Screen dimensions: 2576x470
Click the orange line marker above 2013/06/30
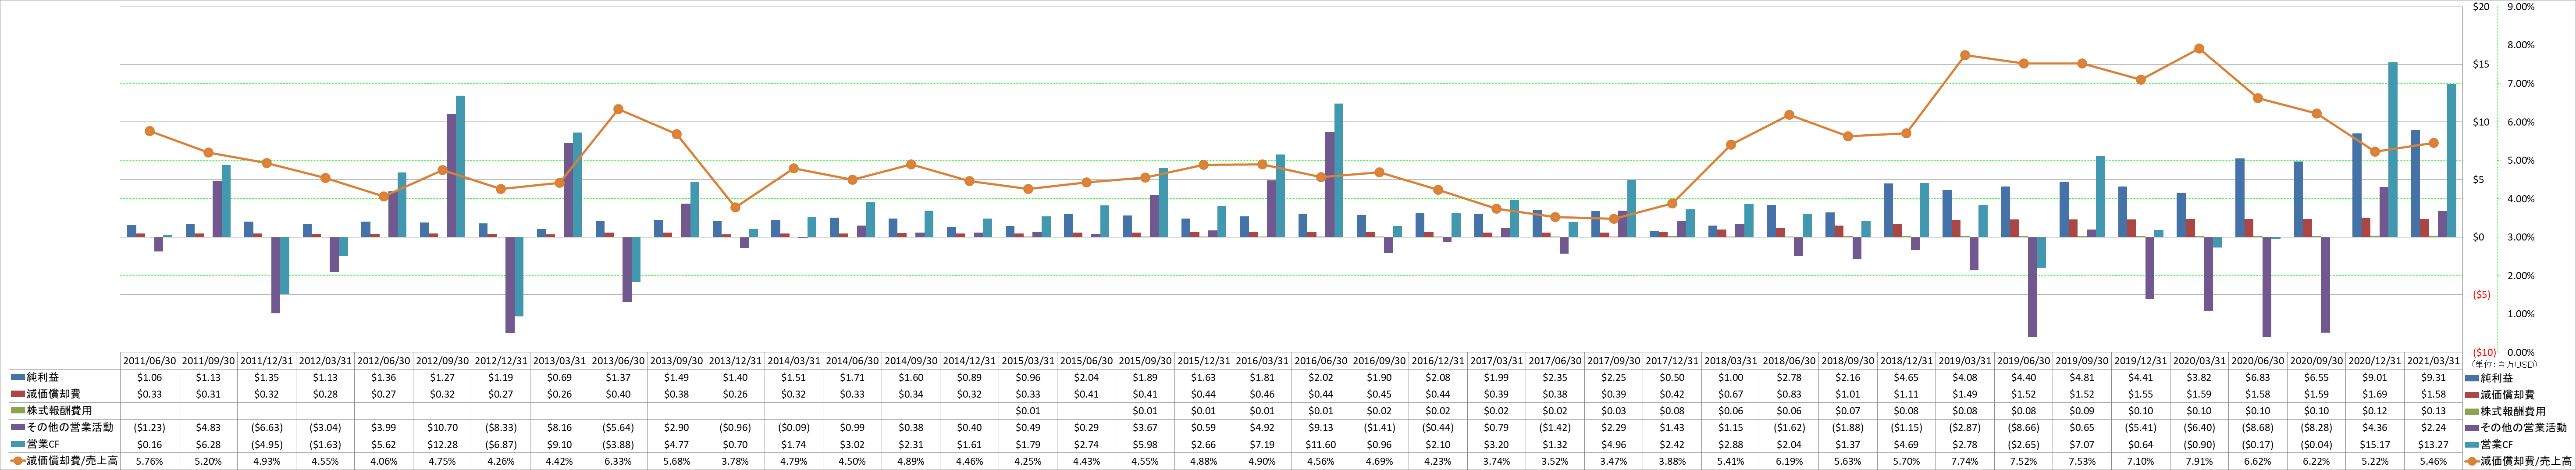618,109
